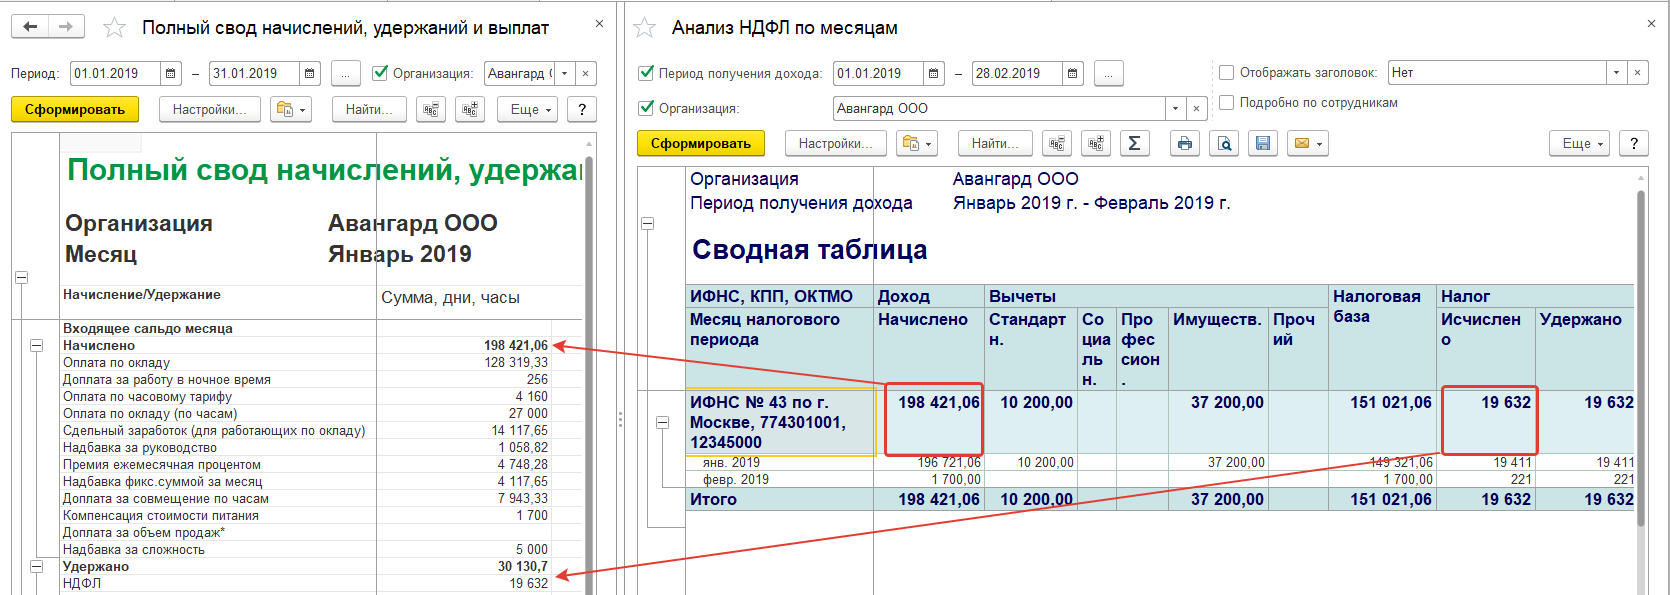1670x595 pixels.
Task: Click Сформировать in Анализ НДФЛ
Action: pyautogui.click(x=701, y=143)
